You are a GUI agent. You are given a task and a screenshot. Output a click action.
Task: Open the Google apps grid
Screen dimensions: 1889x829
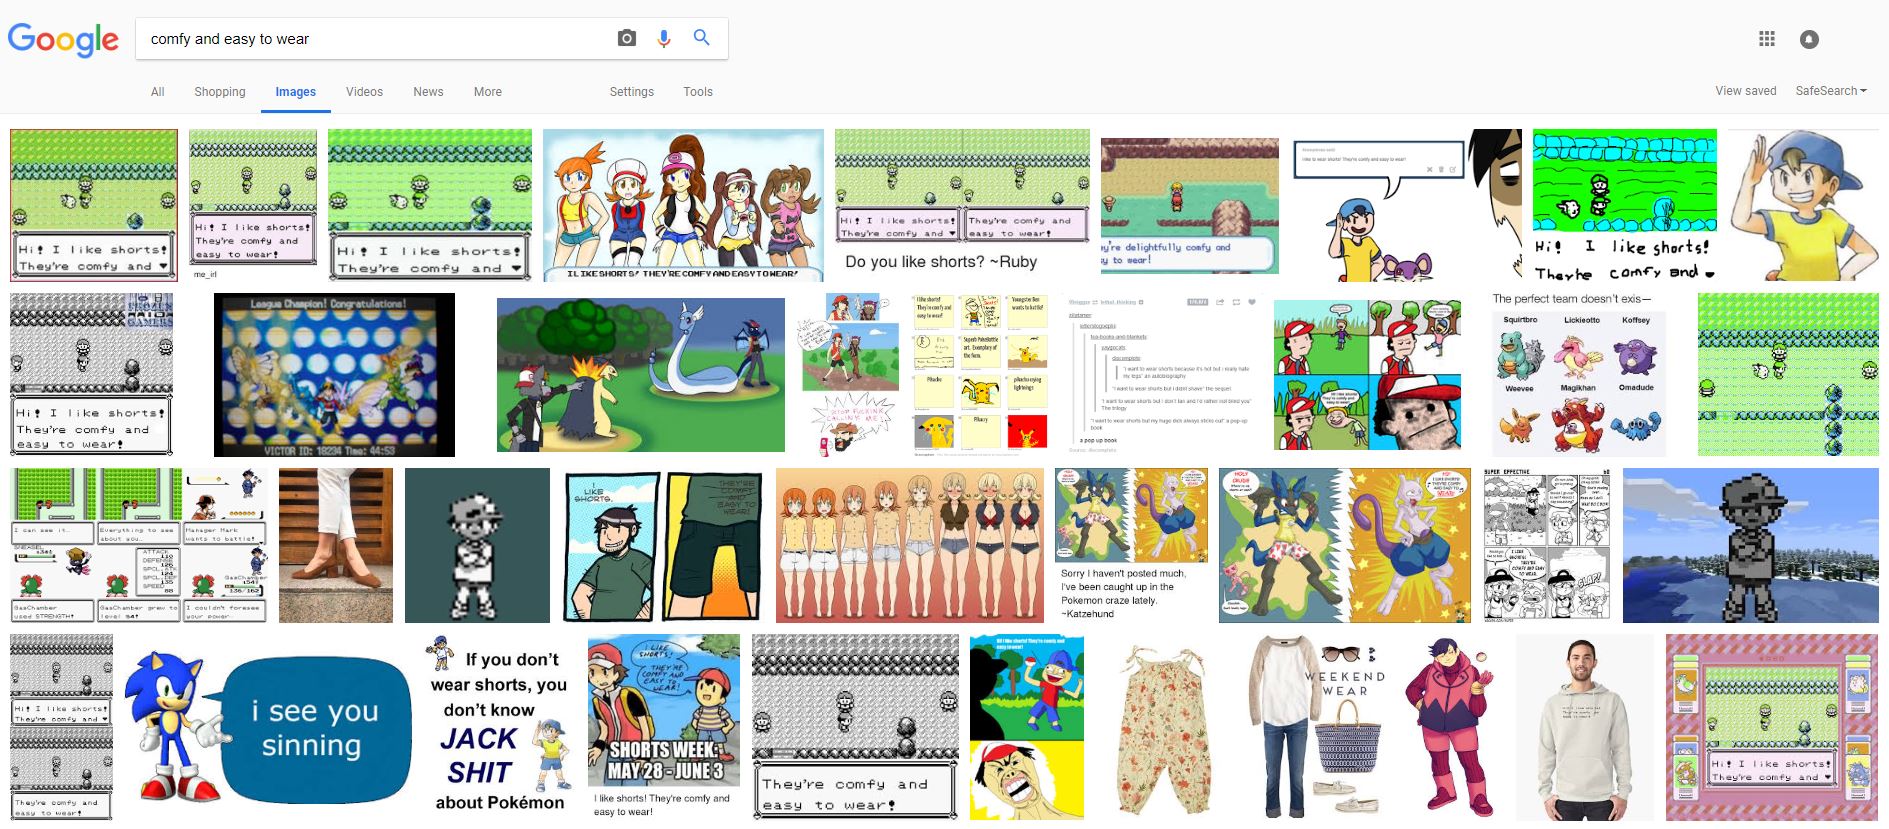pyautogui.click(x=1767, y=39)
